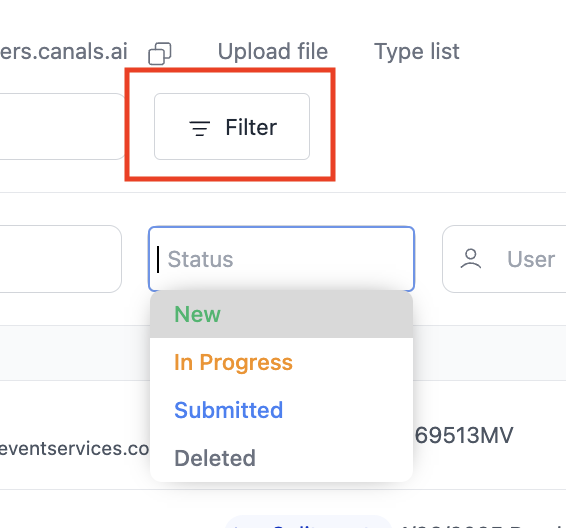Open the Filter button
This screenshot has height=528, width=566.
(x=232, y=126)
